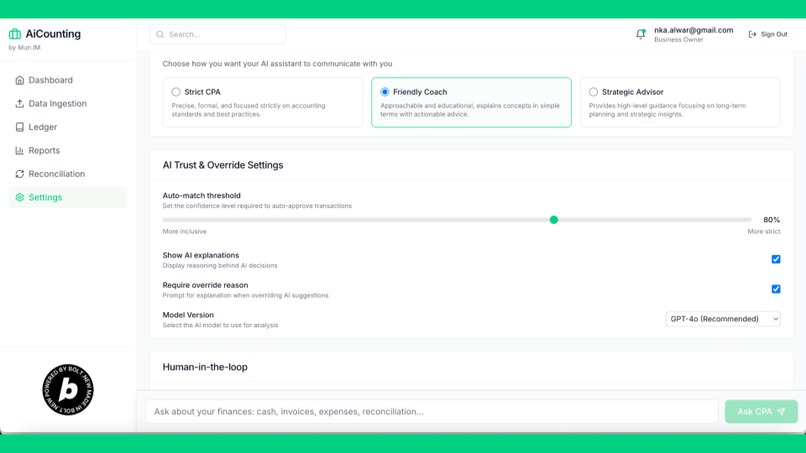Viewport: 806px width, 453px height.
Task: Click the Human-in-the-loop heading
Action: click(205, 367)
